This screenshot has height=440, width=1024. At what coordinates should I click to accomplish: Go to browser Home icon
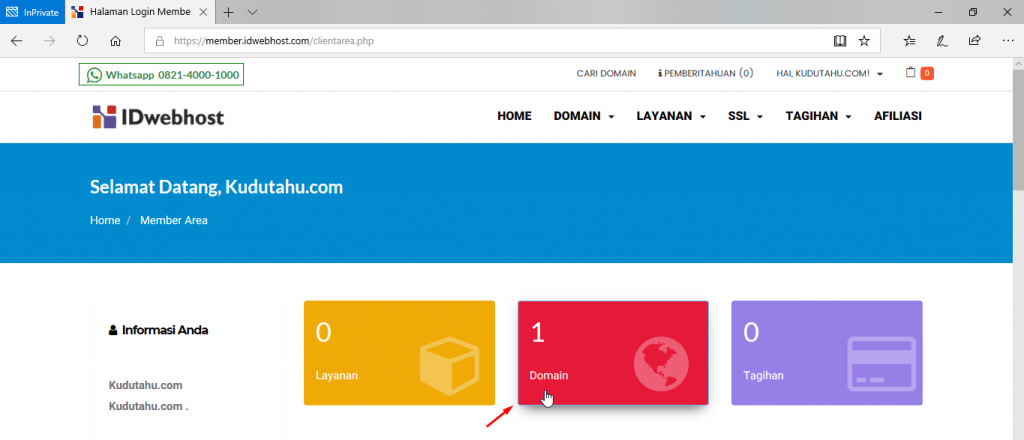tap(116, 41)
